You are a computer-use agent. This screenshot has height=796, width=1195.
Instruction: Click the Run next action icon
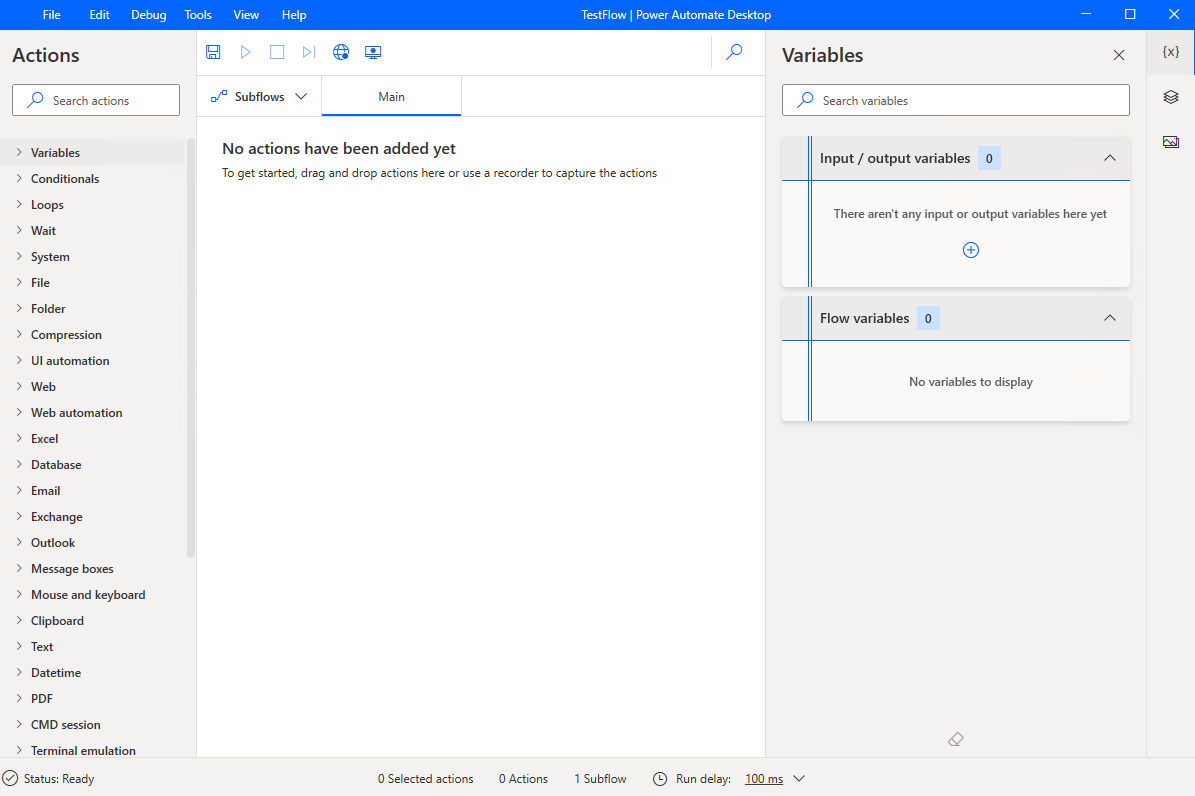point(309,52)
